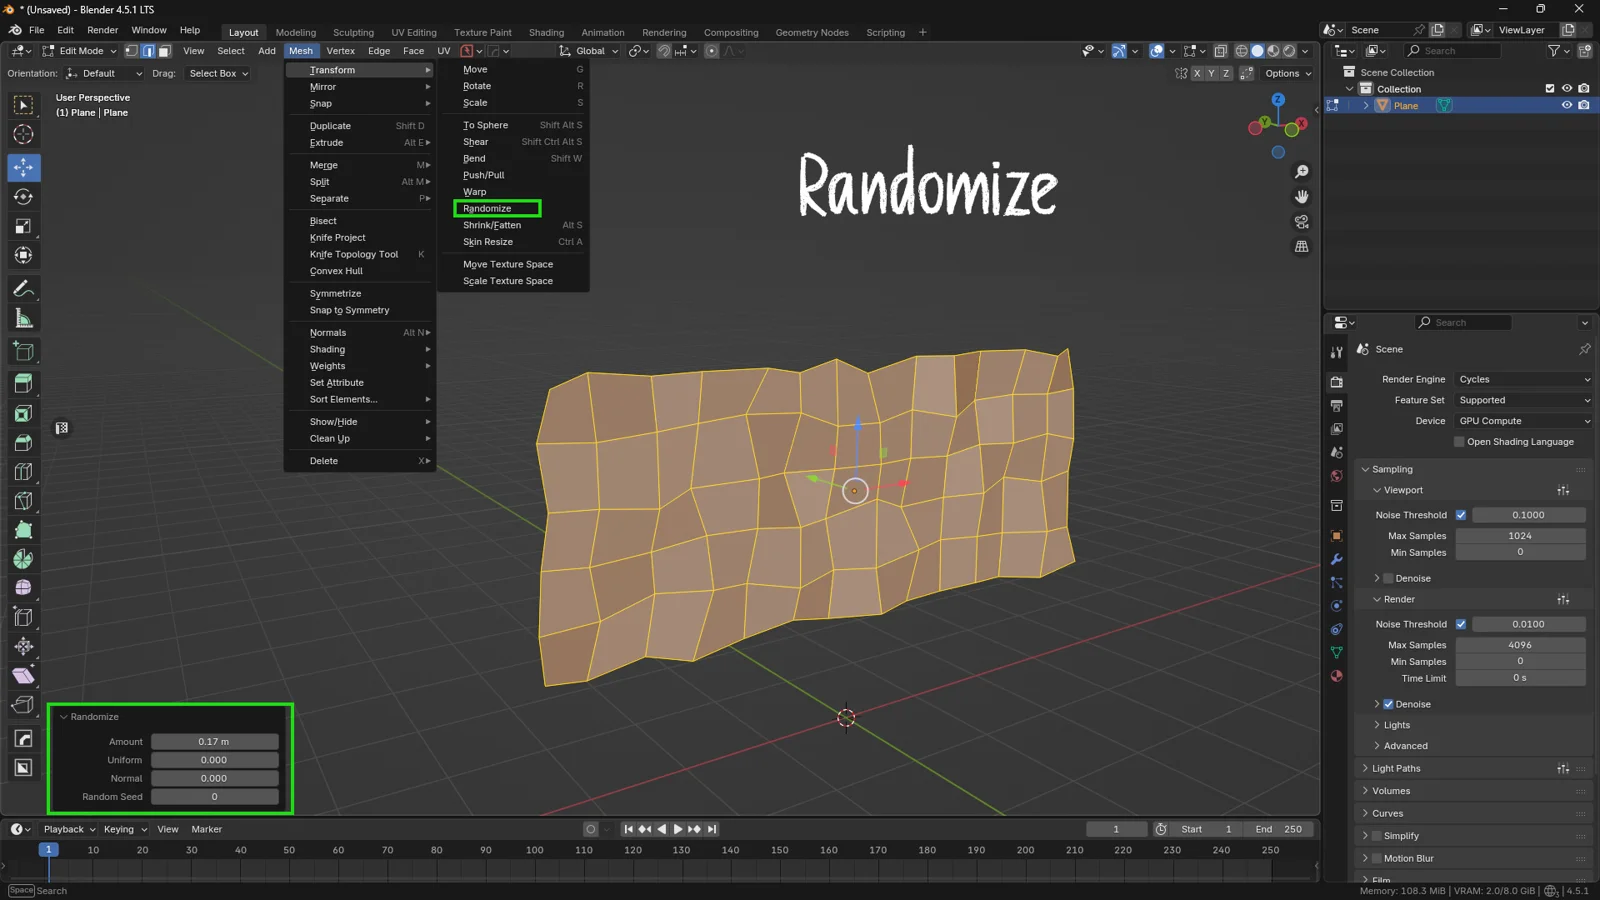
Task: Open the viewport Options button
Action: 1287,73
